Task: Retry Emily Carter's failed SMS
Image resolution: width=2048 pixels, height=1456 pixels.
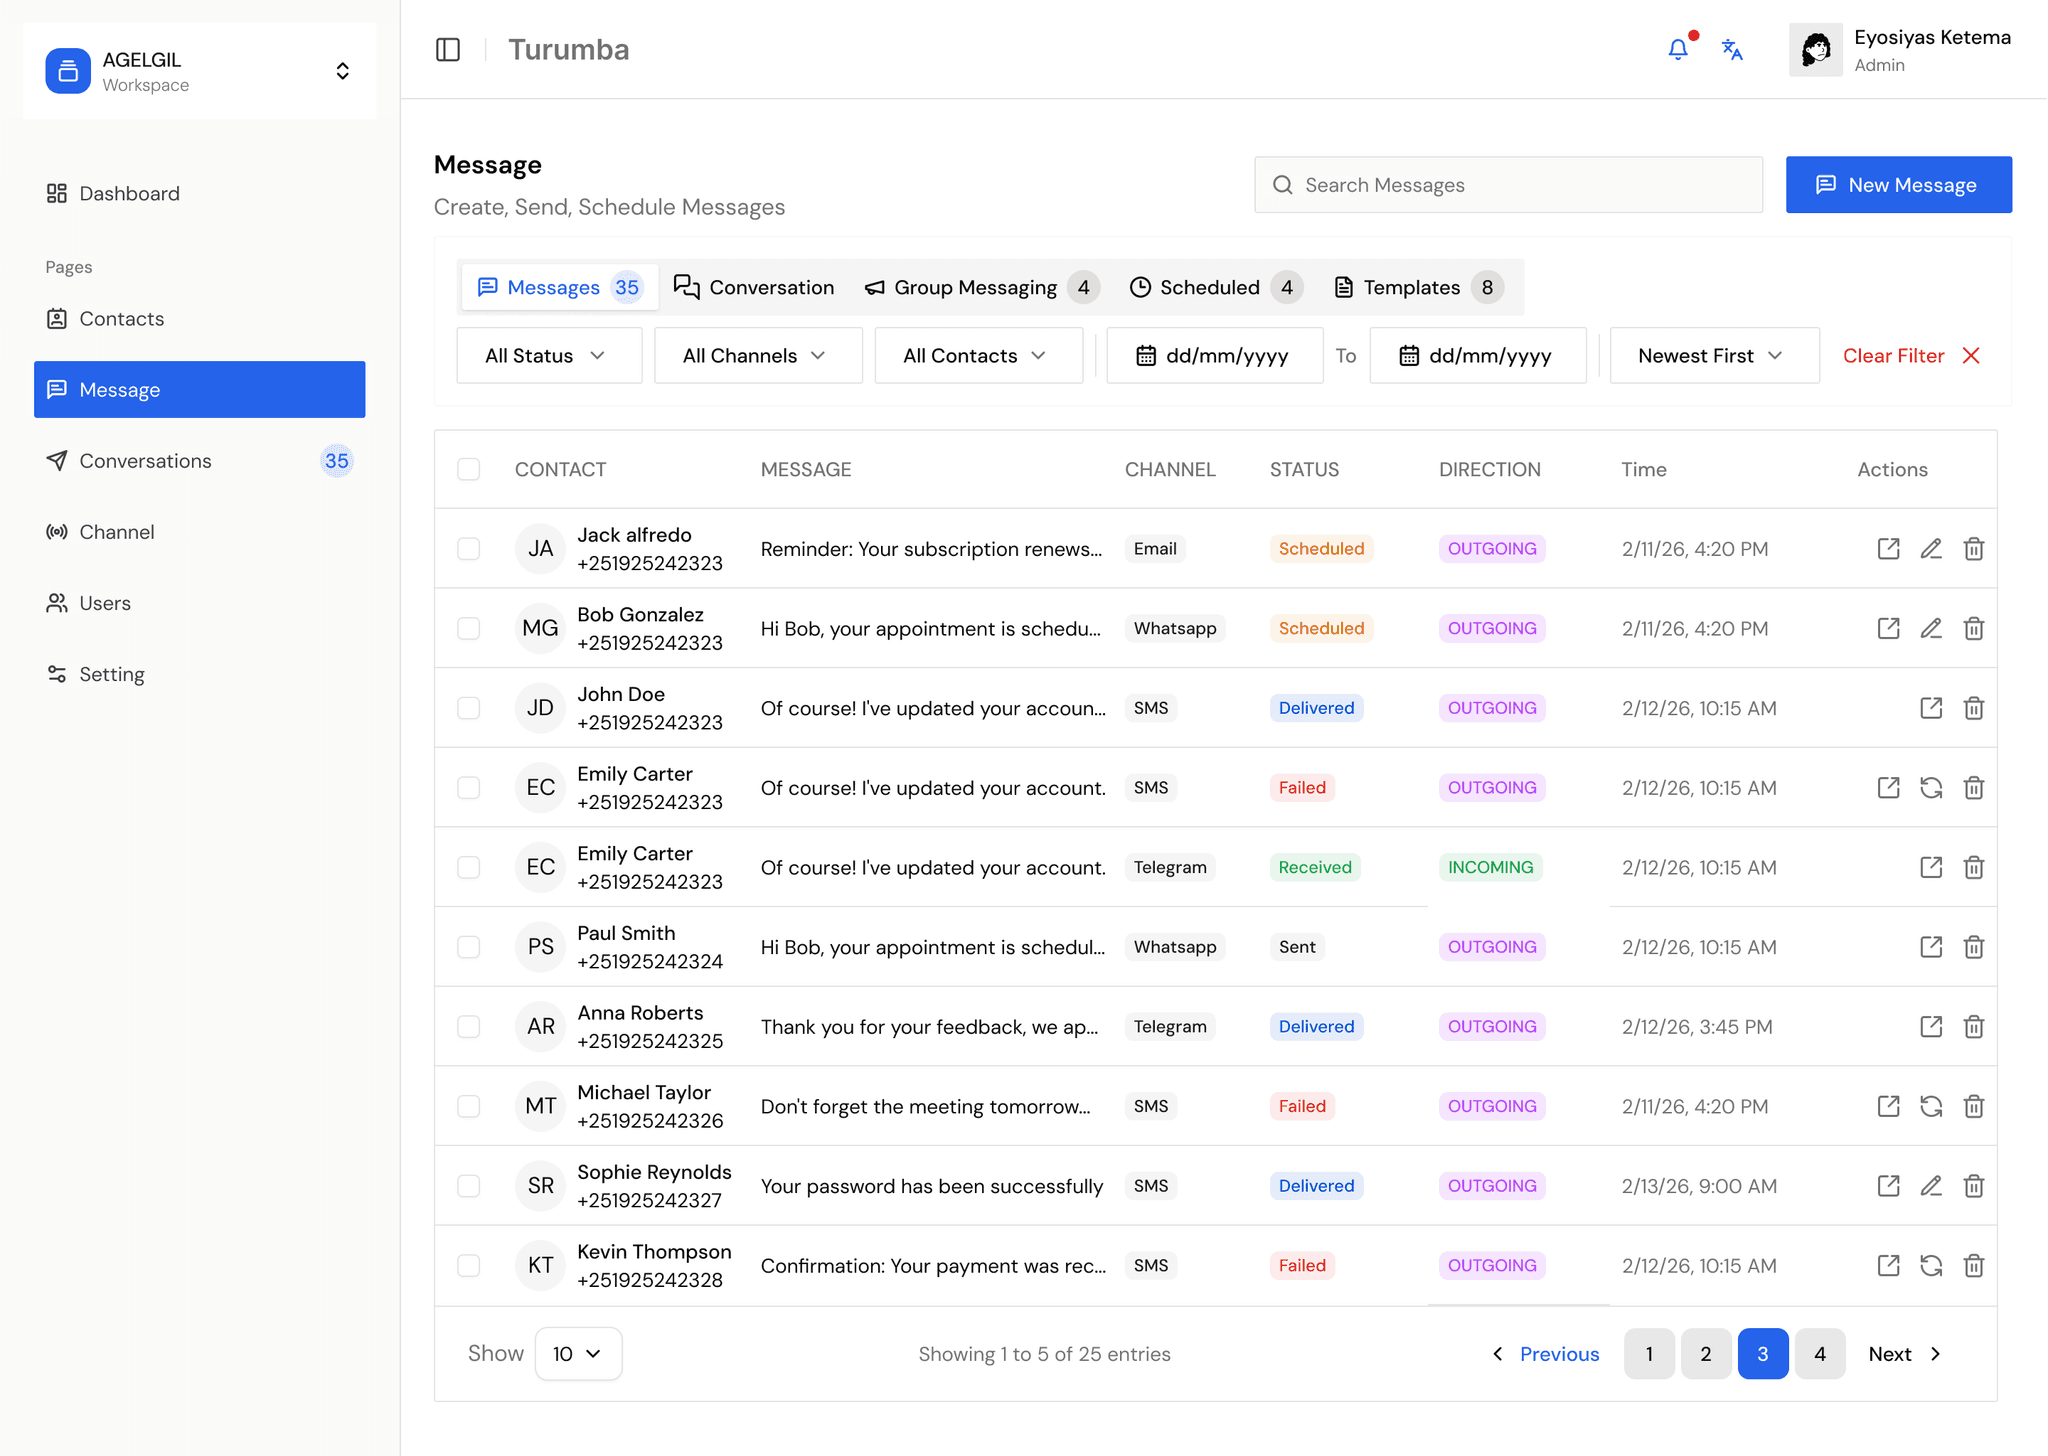Action: (x=1931, y=788)
